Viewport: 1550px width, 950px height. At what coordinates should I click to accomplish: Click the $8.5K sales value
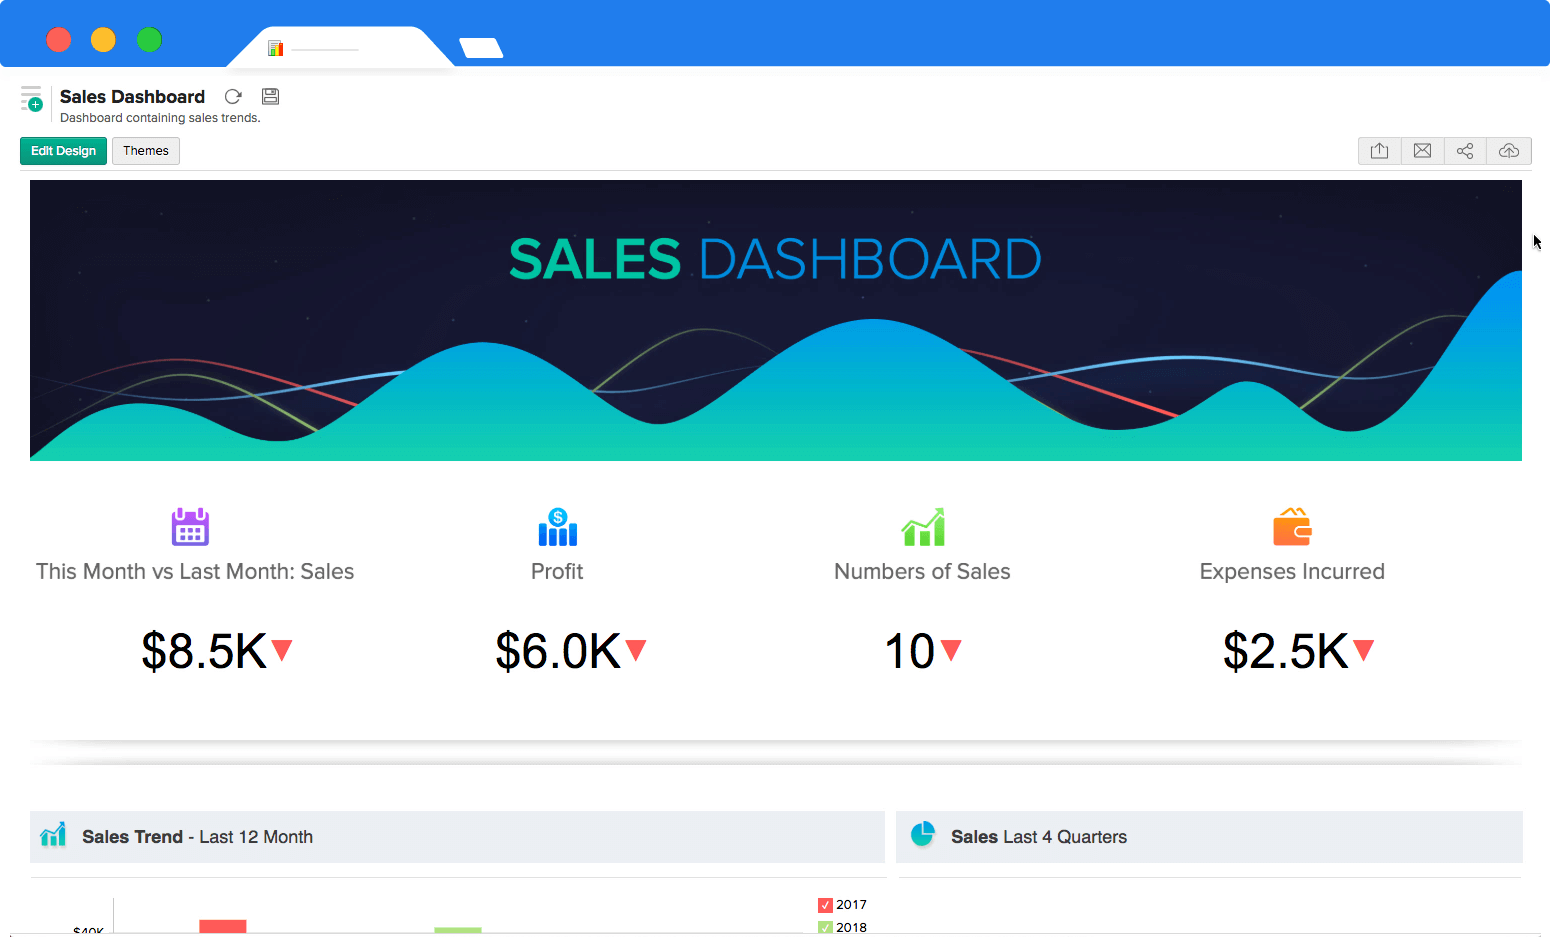tap(204, 651)
